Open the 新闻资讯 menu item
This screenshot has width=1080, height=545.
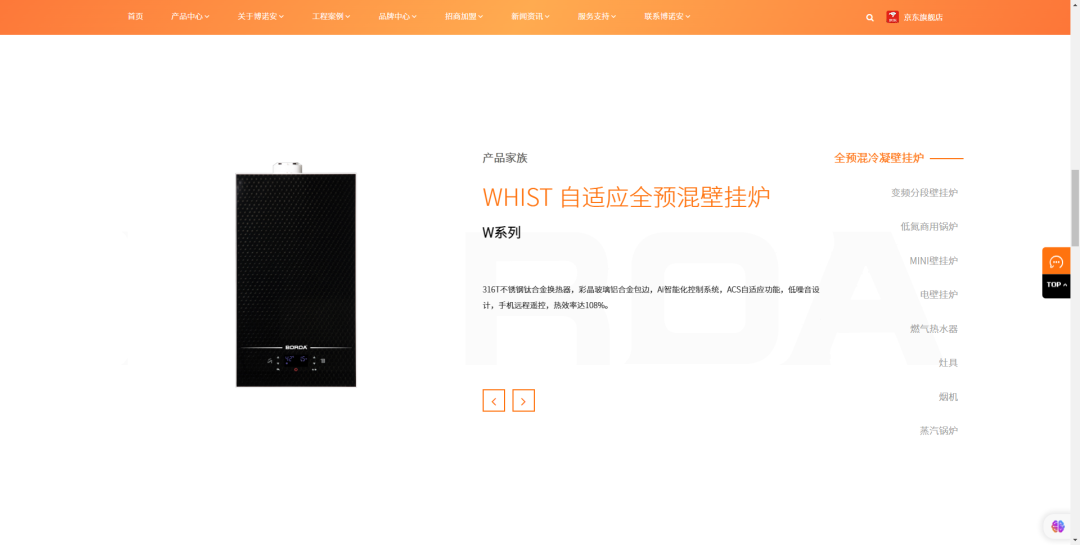pos(530,17)
